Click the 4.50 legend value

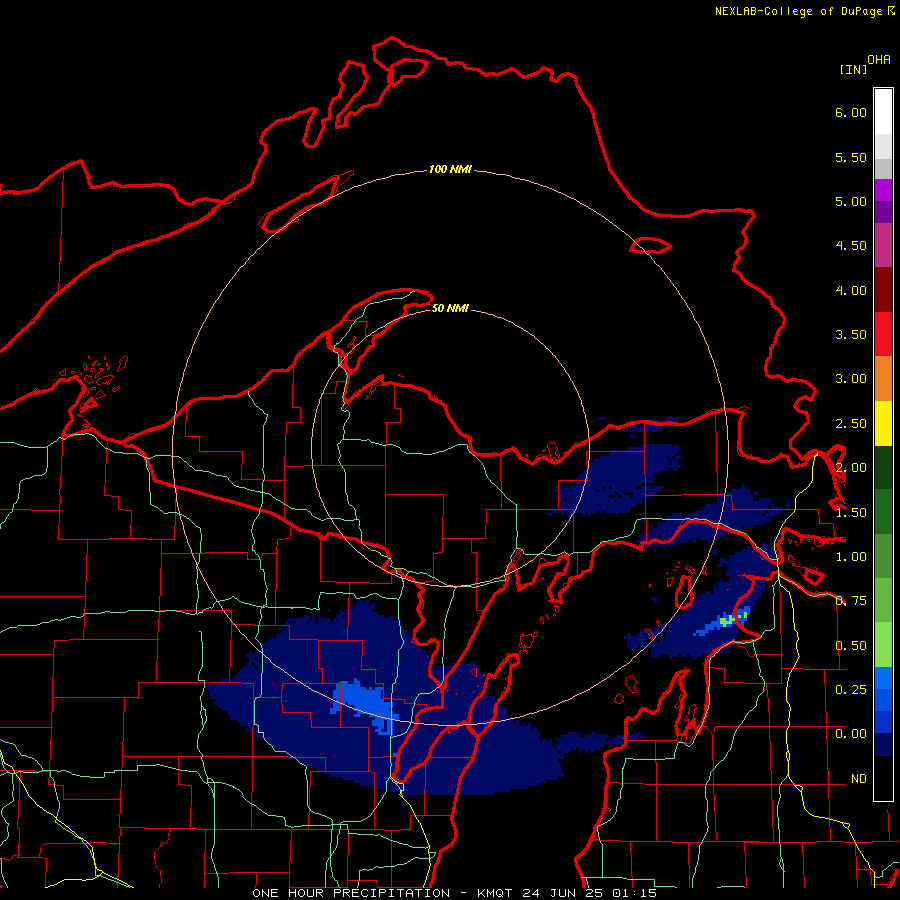point(851,246)
